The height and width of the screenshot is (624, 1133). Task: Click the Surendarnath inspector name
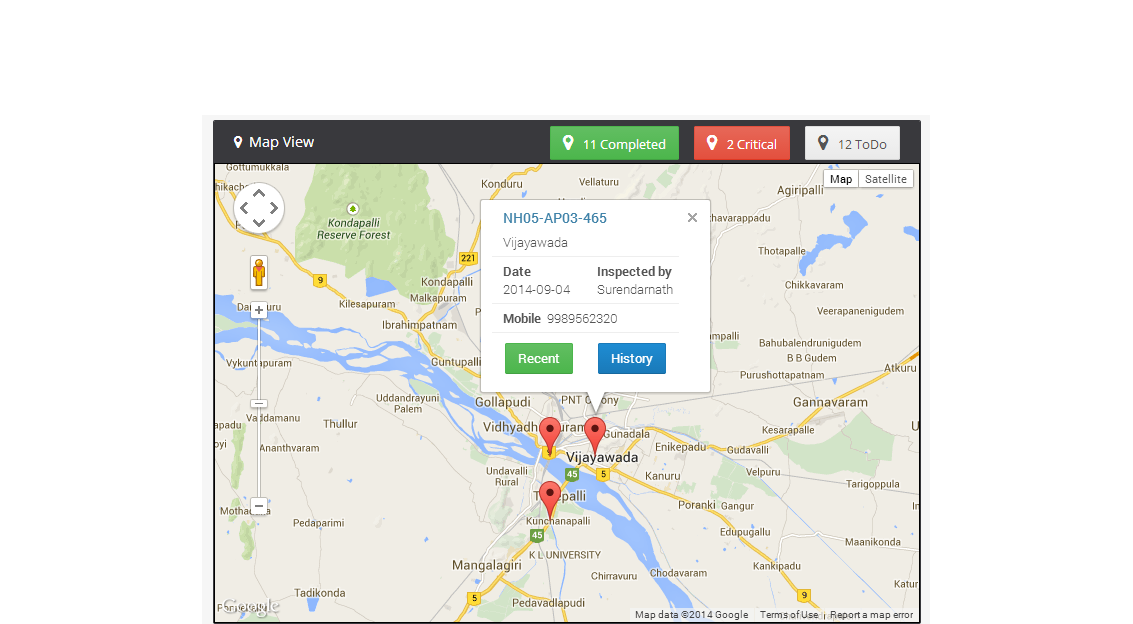(634, 290)
